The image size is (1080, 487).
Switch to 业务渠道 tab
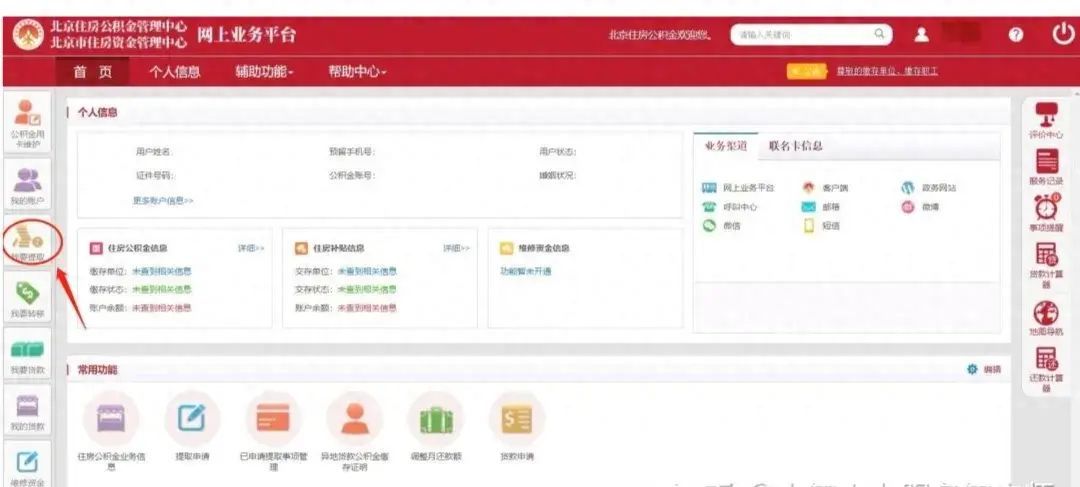point(725,146)
